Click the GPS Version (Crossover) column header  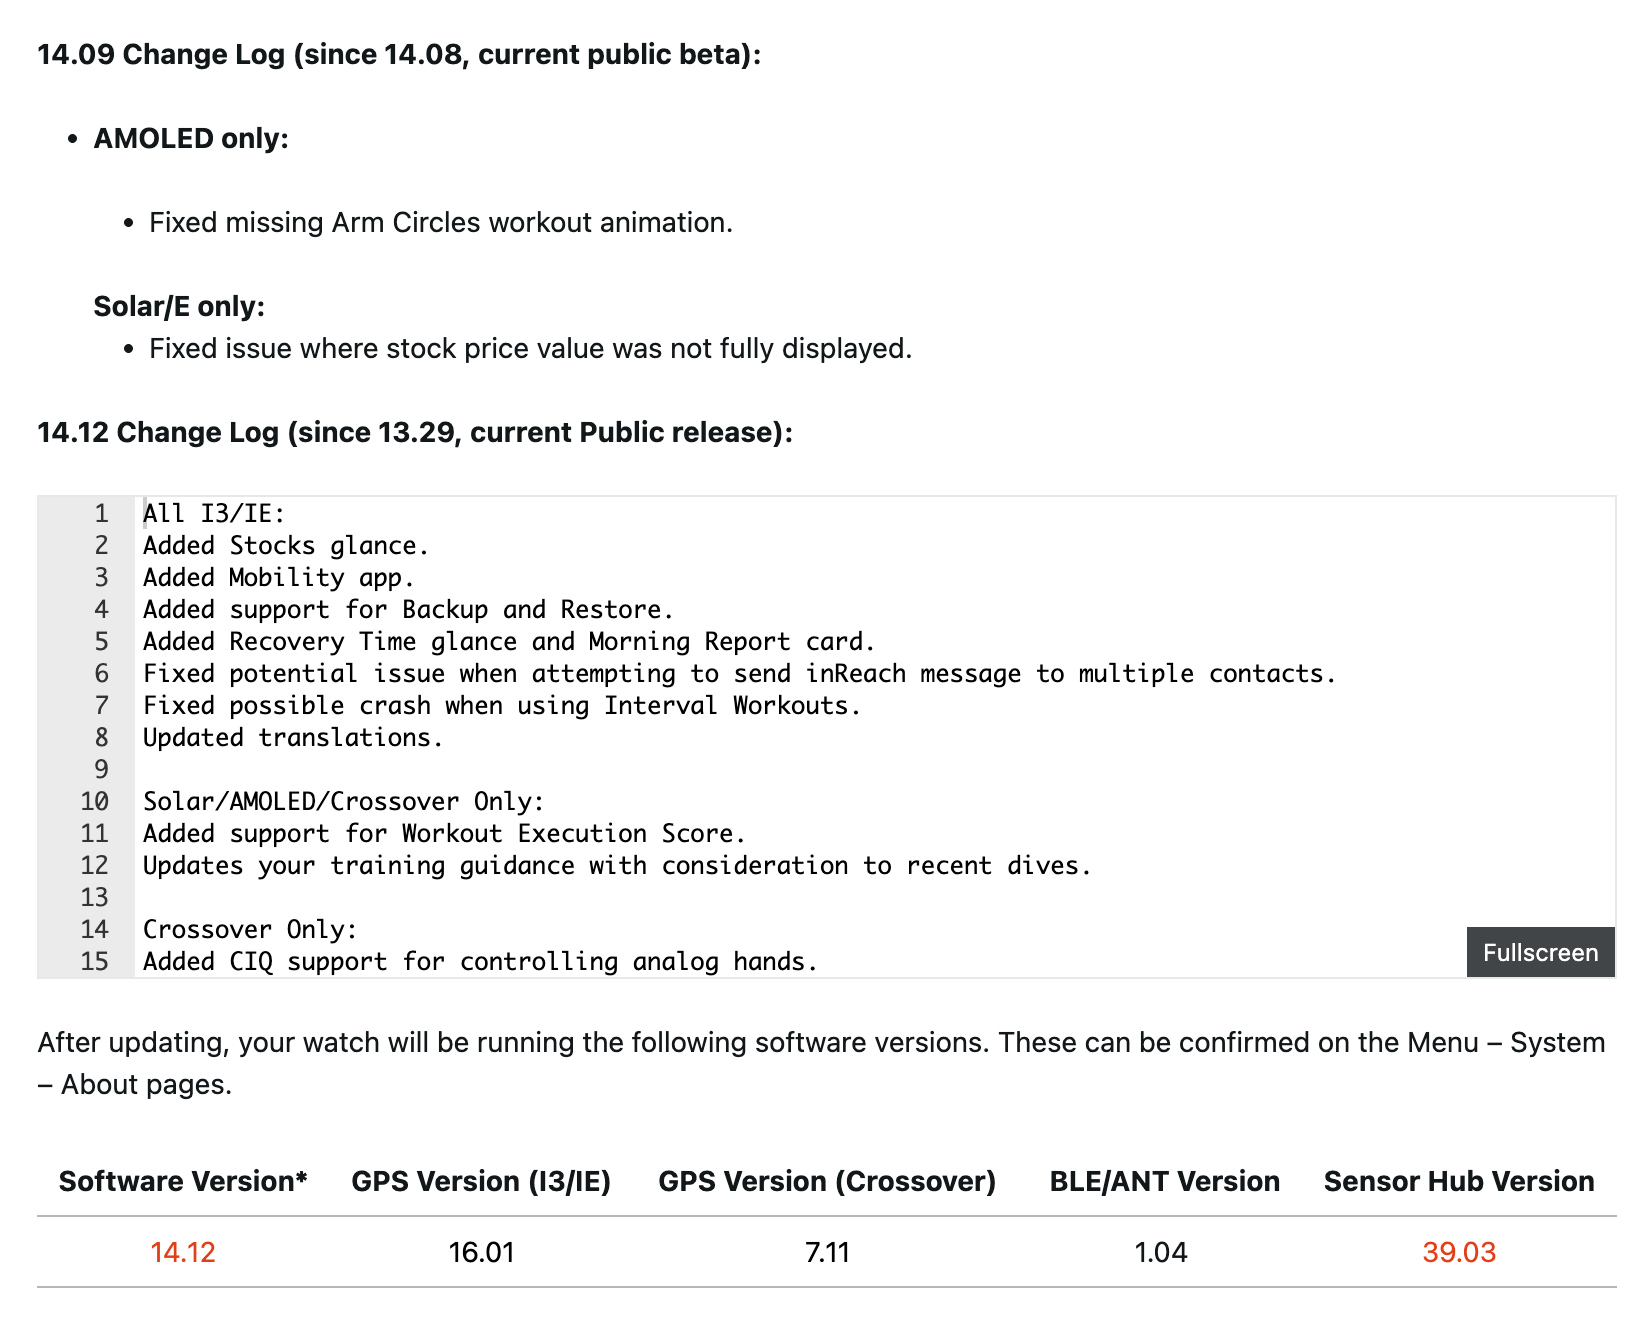click(x=827, y=1181)
